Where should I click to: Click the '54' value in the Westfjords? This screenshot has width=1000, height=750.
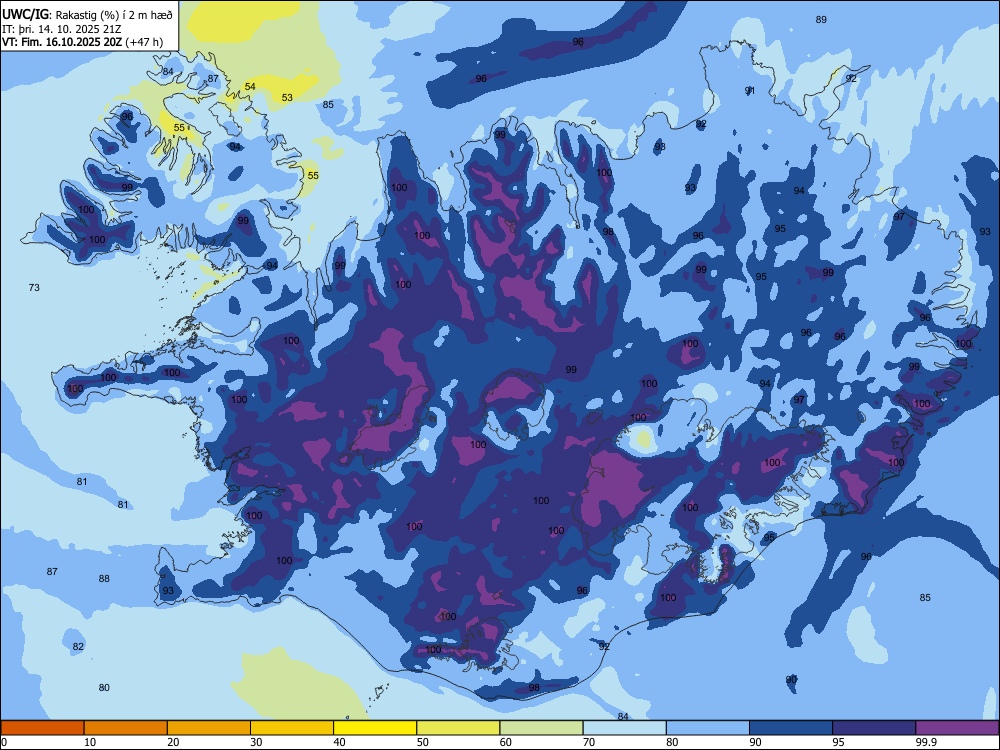[250, 87]
